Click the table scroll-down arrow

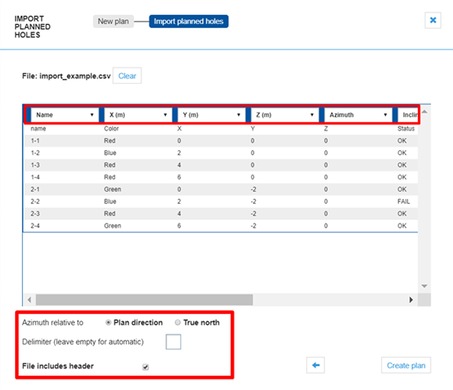(424, 286)
